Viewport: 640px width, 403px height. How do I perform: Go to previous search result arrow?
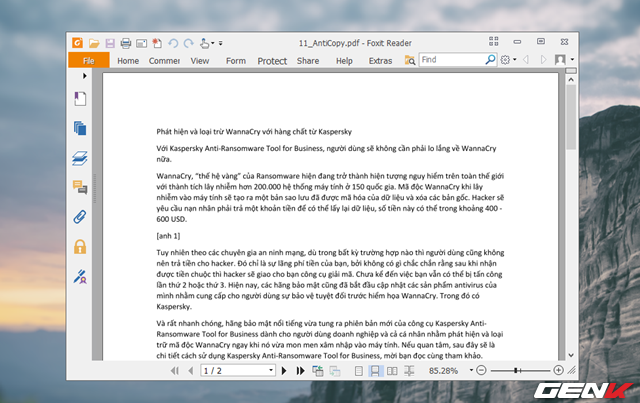point(526,60)
